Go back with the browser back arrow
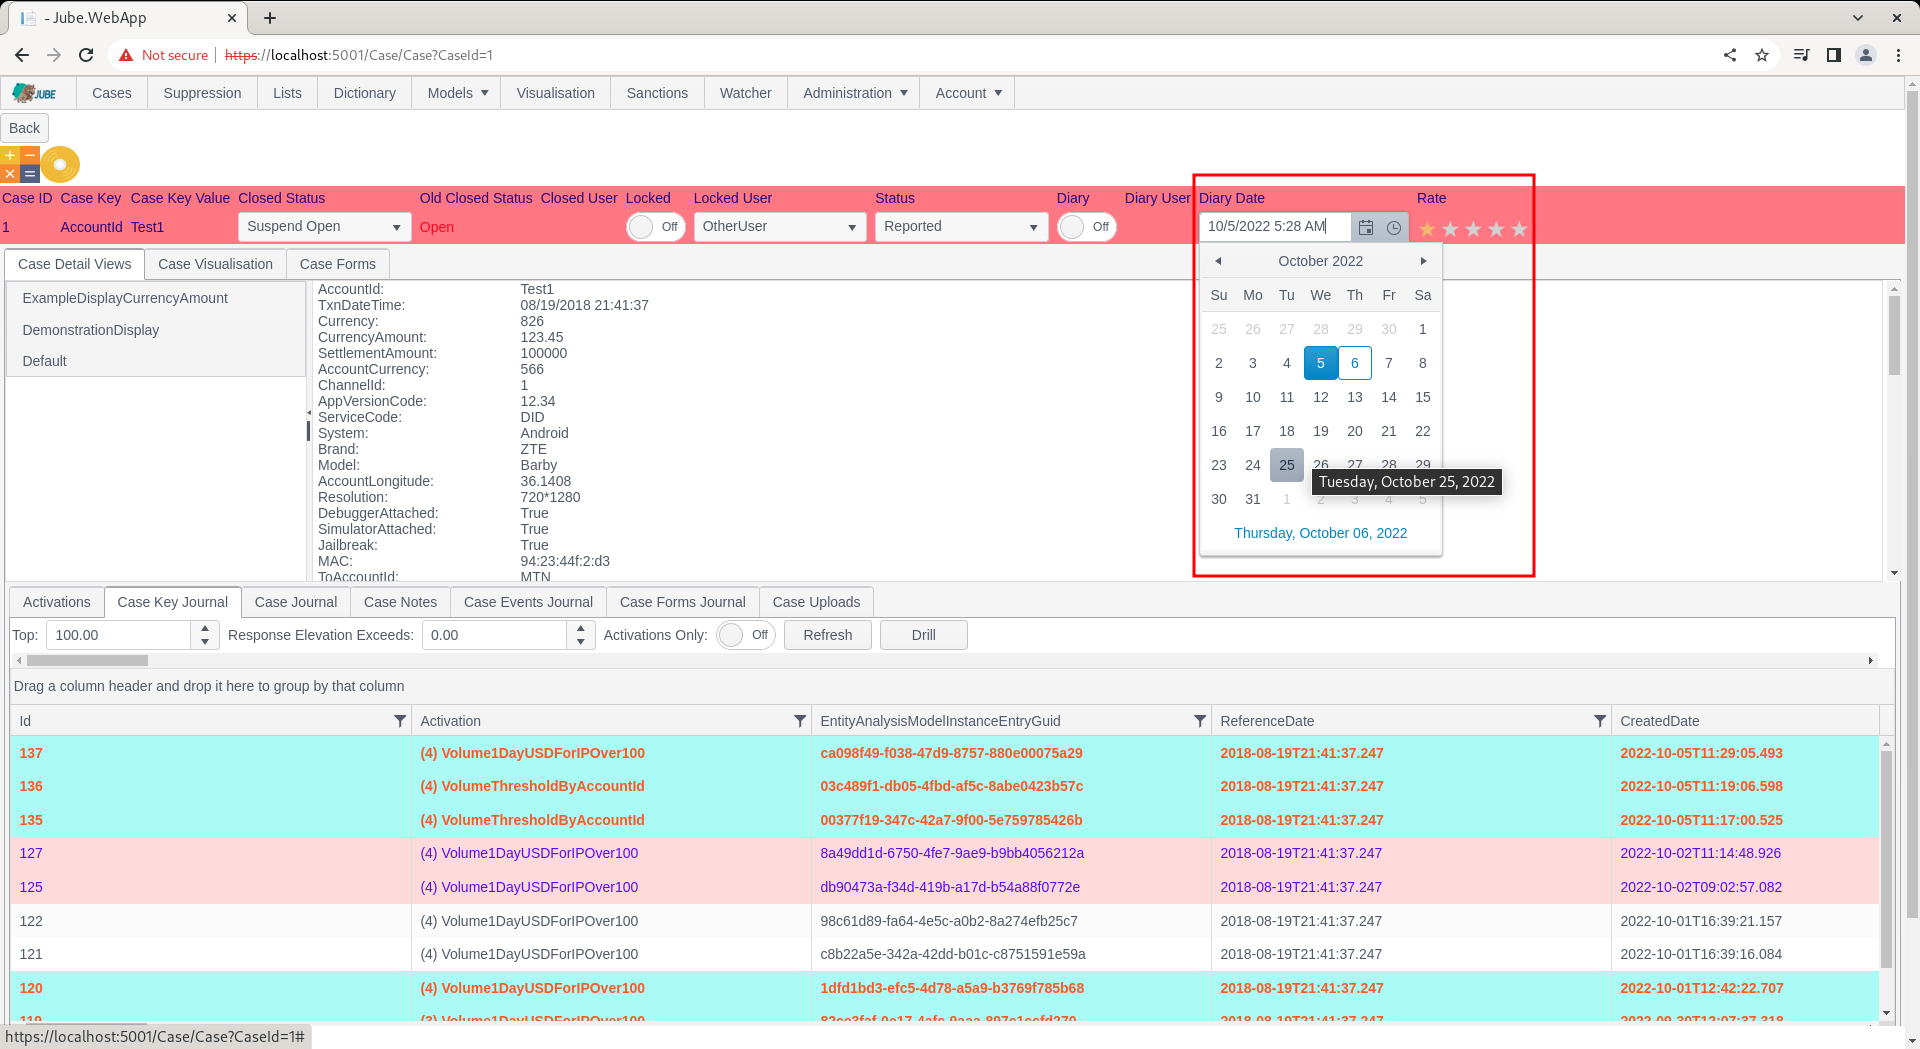 pyautogui.click(x=22, y=55)
